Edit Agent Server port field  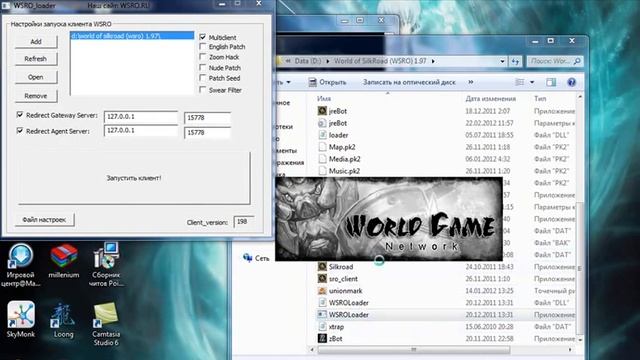click(207, 133)
